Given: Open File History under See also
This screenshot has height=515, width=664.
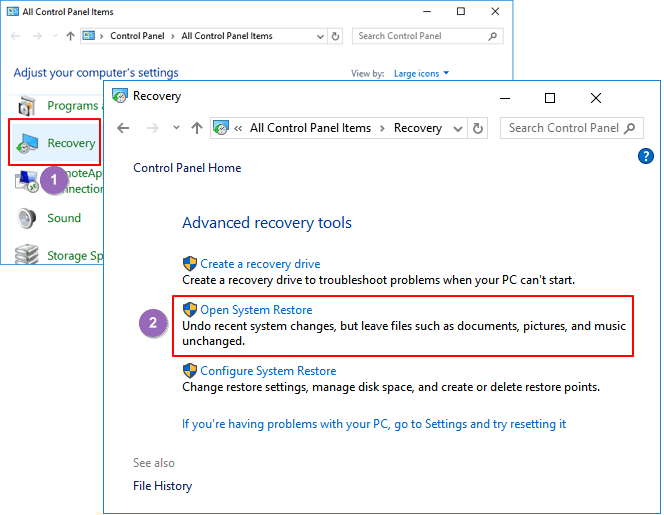Looking at the screenshot, I should (162, 486).
